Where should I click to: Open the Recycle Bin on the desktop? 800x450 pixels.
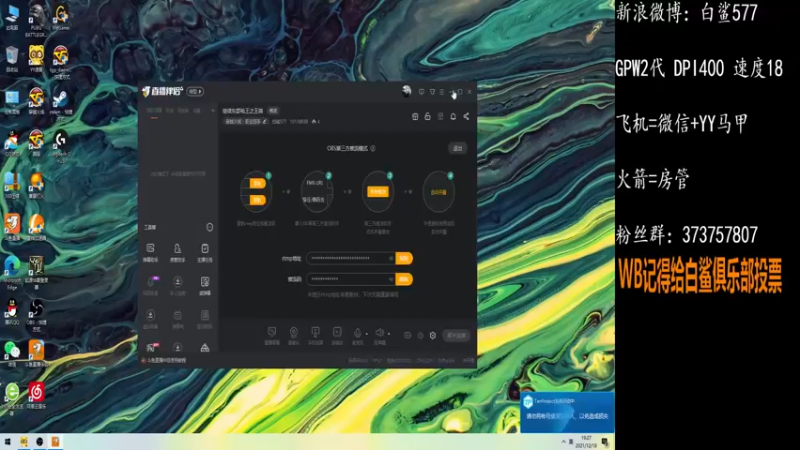pyautogui.click(x=12, y=59)
